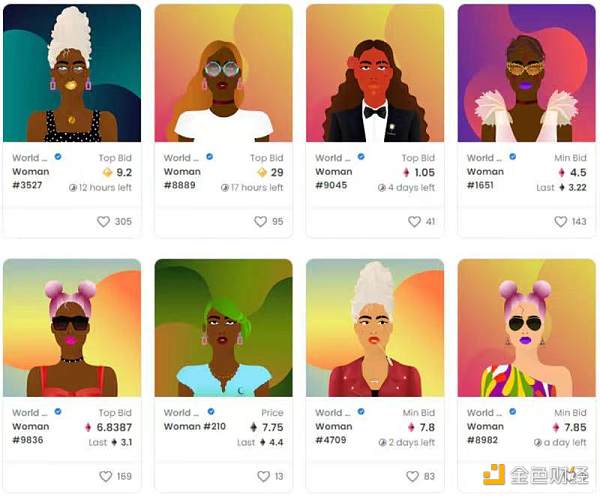This screenshot has width=600, height=496.
Task: Open collection name link on Woman #4709
Action: [333, 413]
